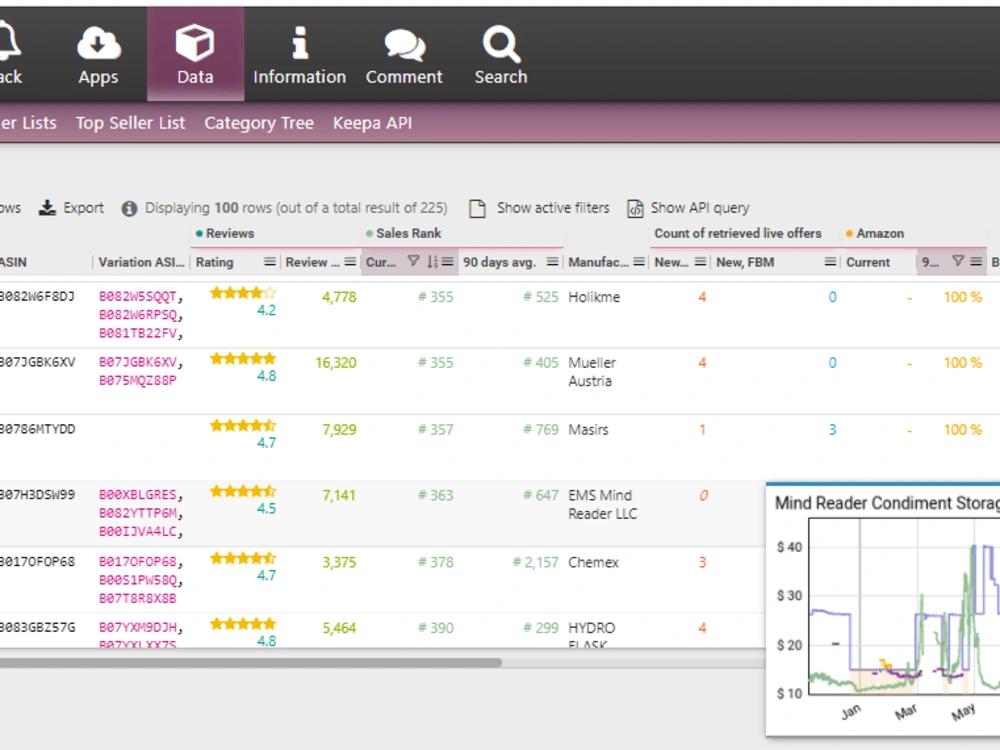Open Current sales rank column menu icon
Image resolution: width=1000 pixels, height=750 pixels.
point(448,262)
